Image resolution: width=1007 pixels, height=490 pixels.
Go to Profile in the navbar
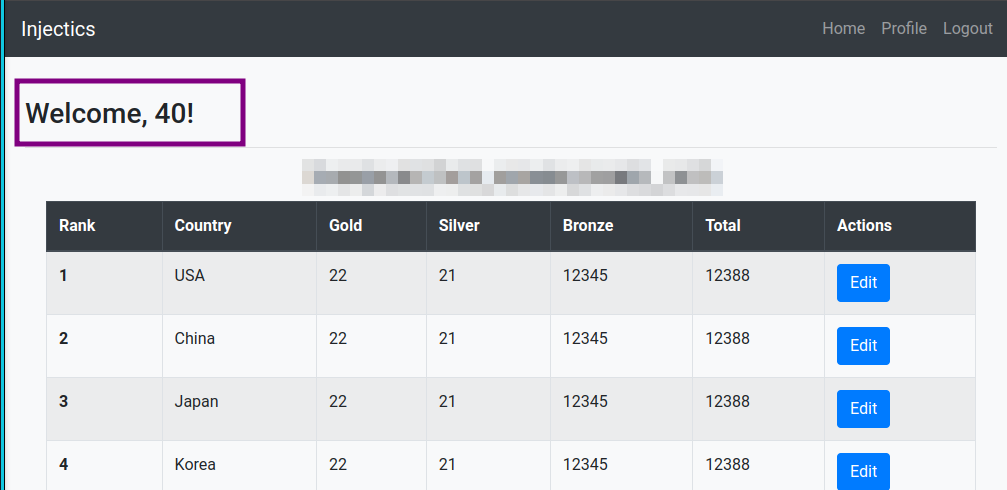(x=903, y=29)
